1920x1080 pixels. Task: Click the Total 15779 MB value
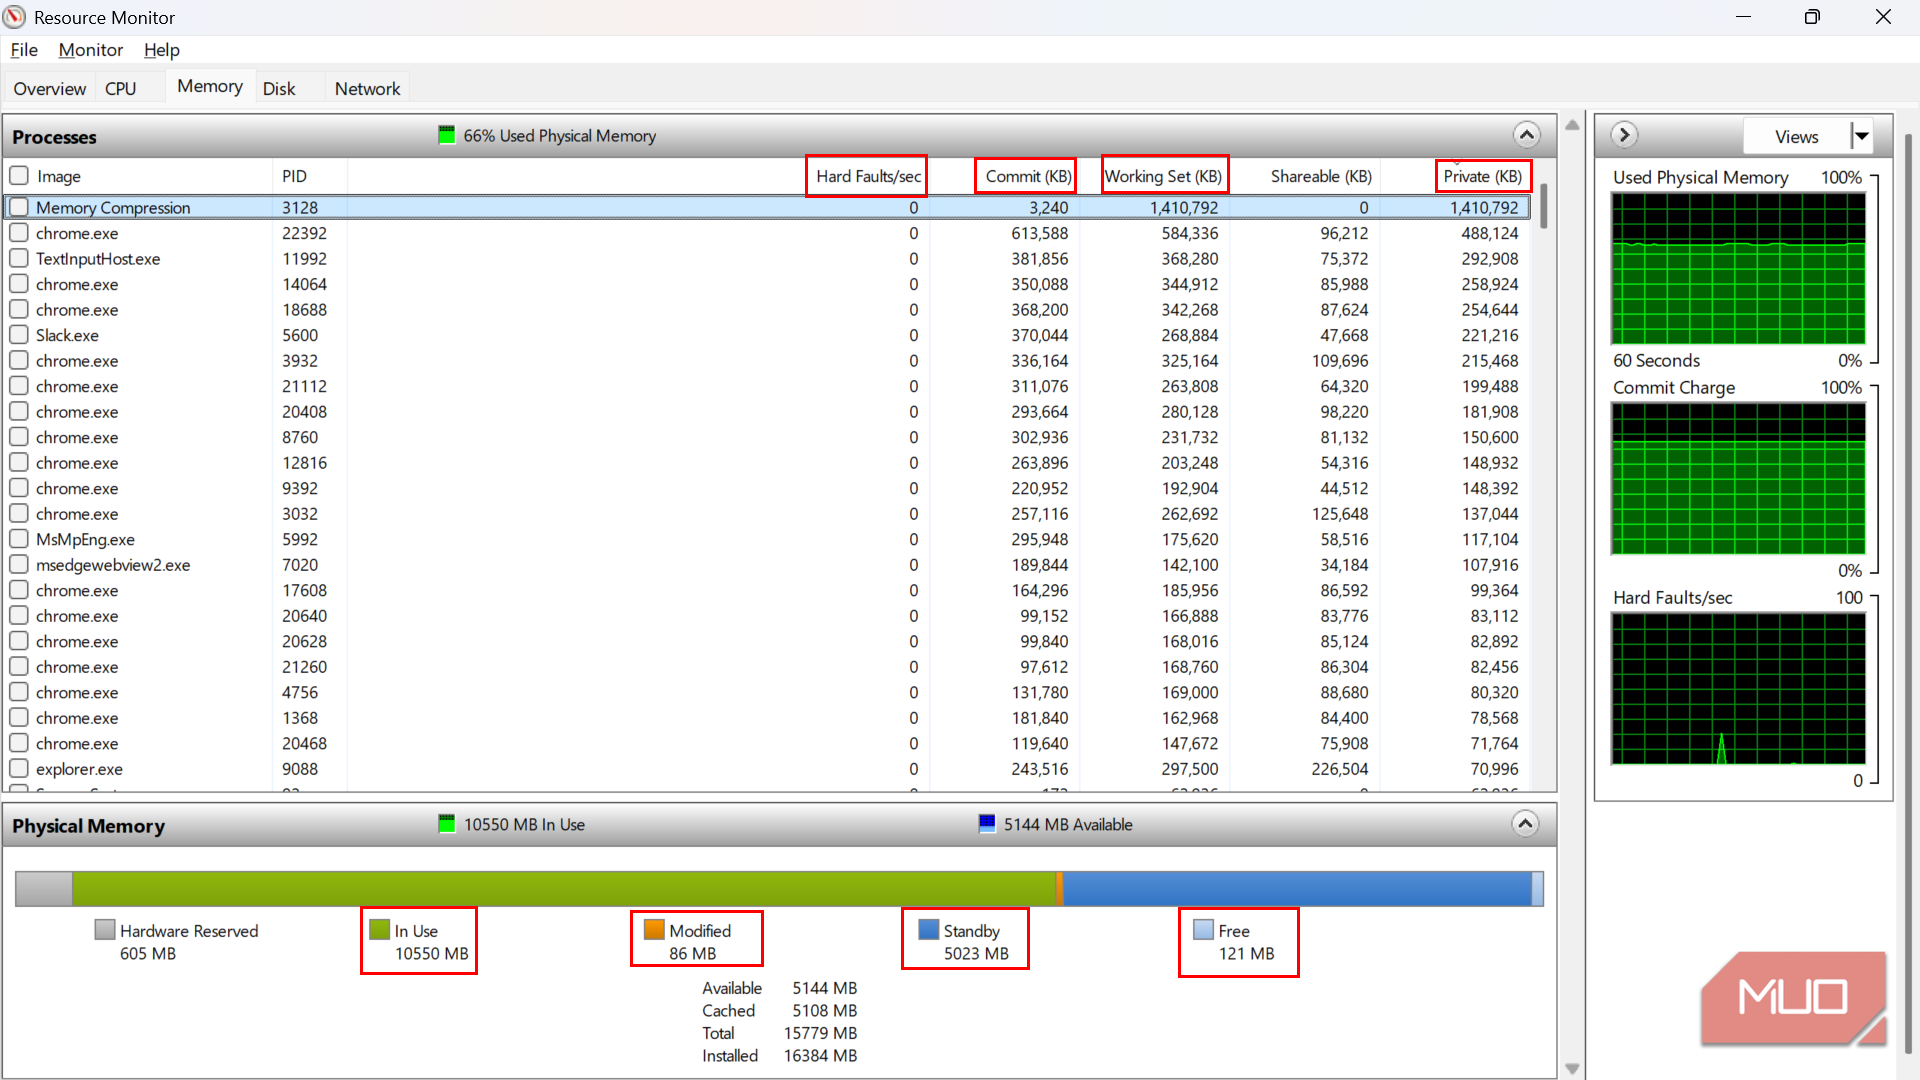820,1033
